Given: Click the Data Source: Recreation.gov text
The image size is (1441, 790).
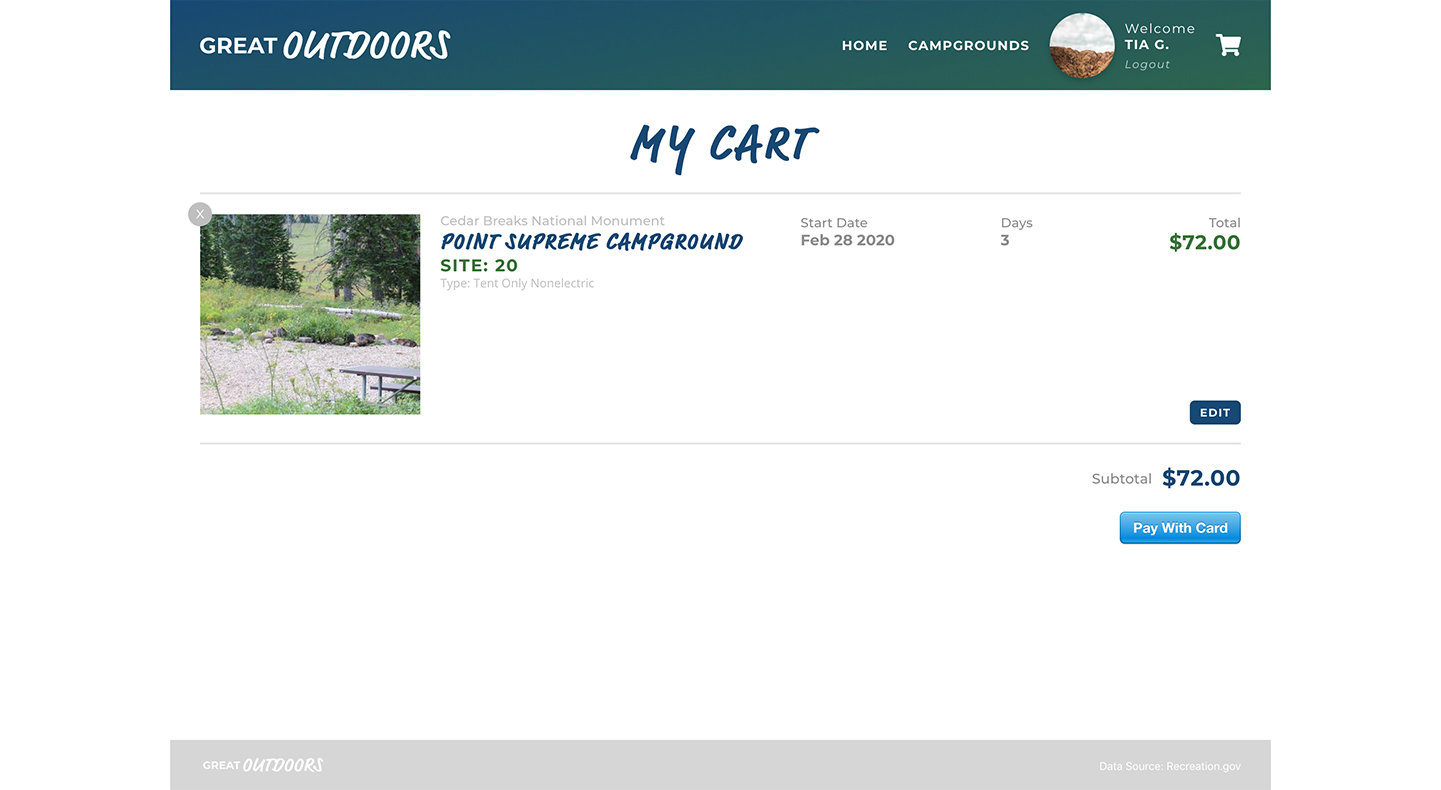Looking at the screenshot, I should pyautogui.click(x=1169, y=766).
